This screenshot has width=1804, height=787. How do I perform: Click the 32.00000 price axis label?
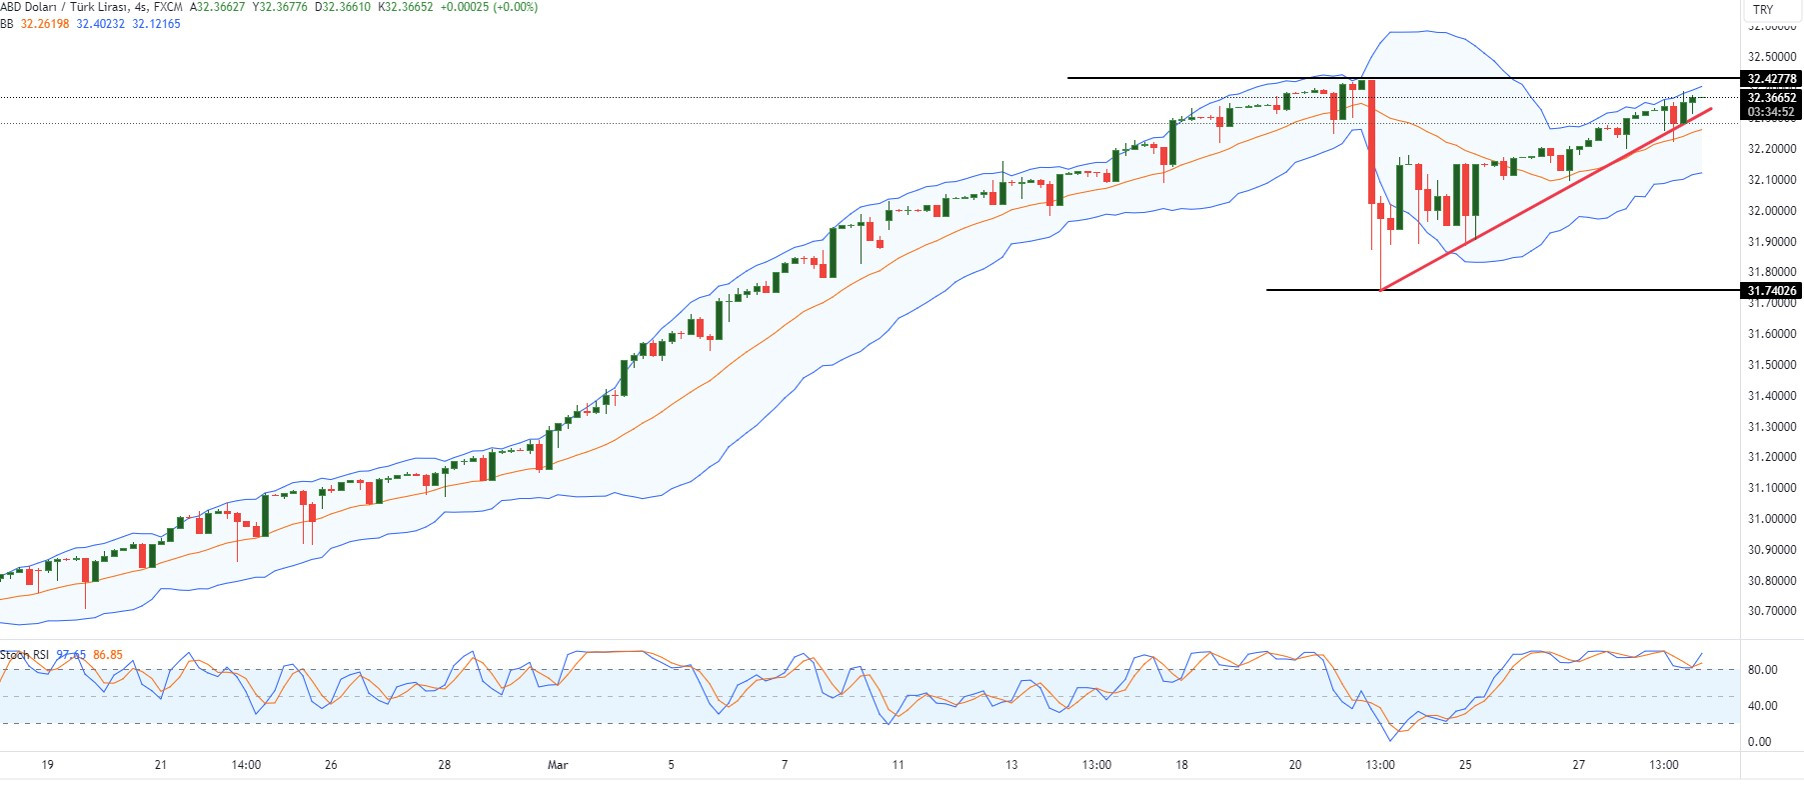coord(1771,211)
